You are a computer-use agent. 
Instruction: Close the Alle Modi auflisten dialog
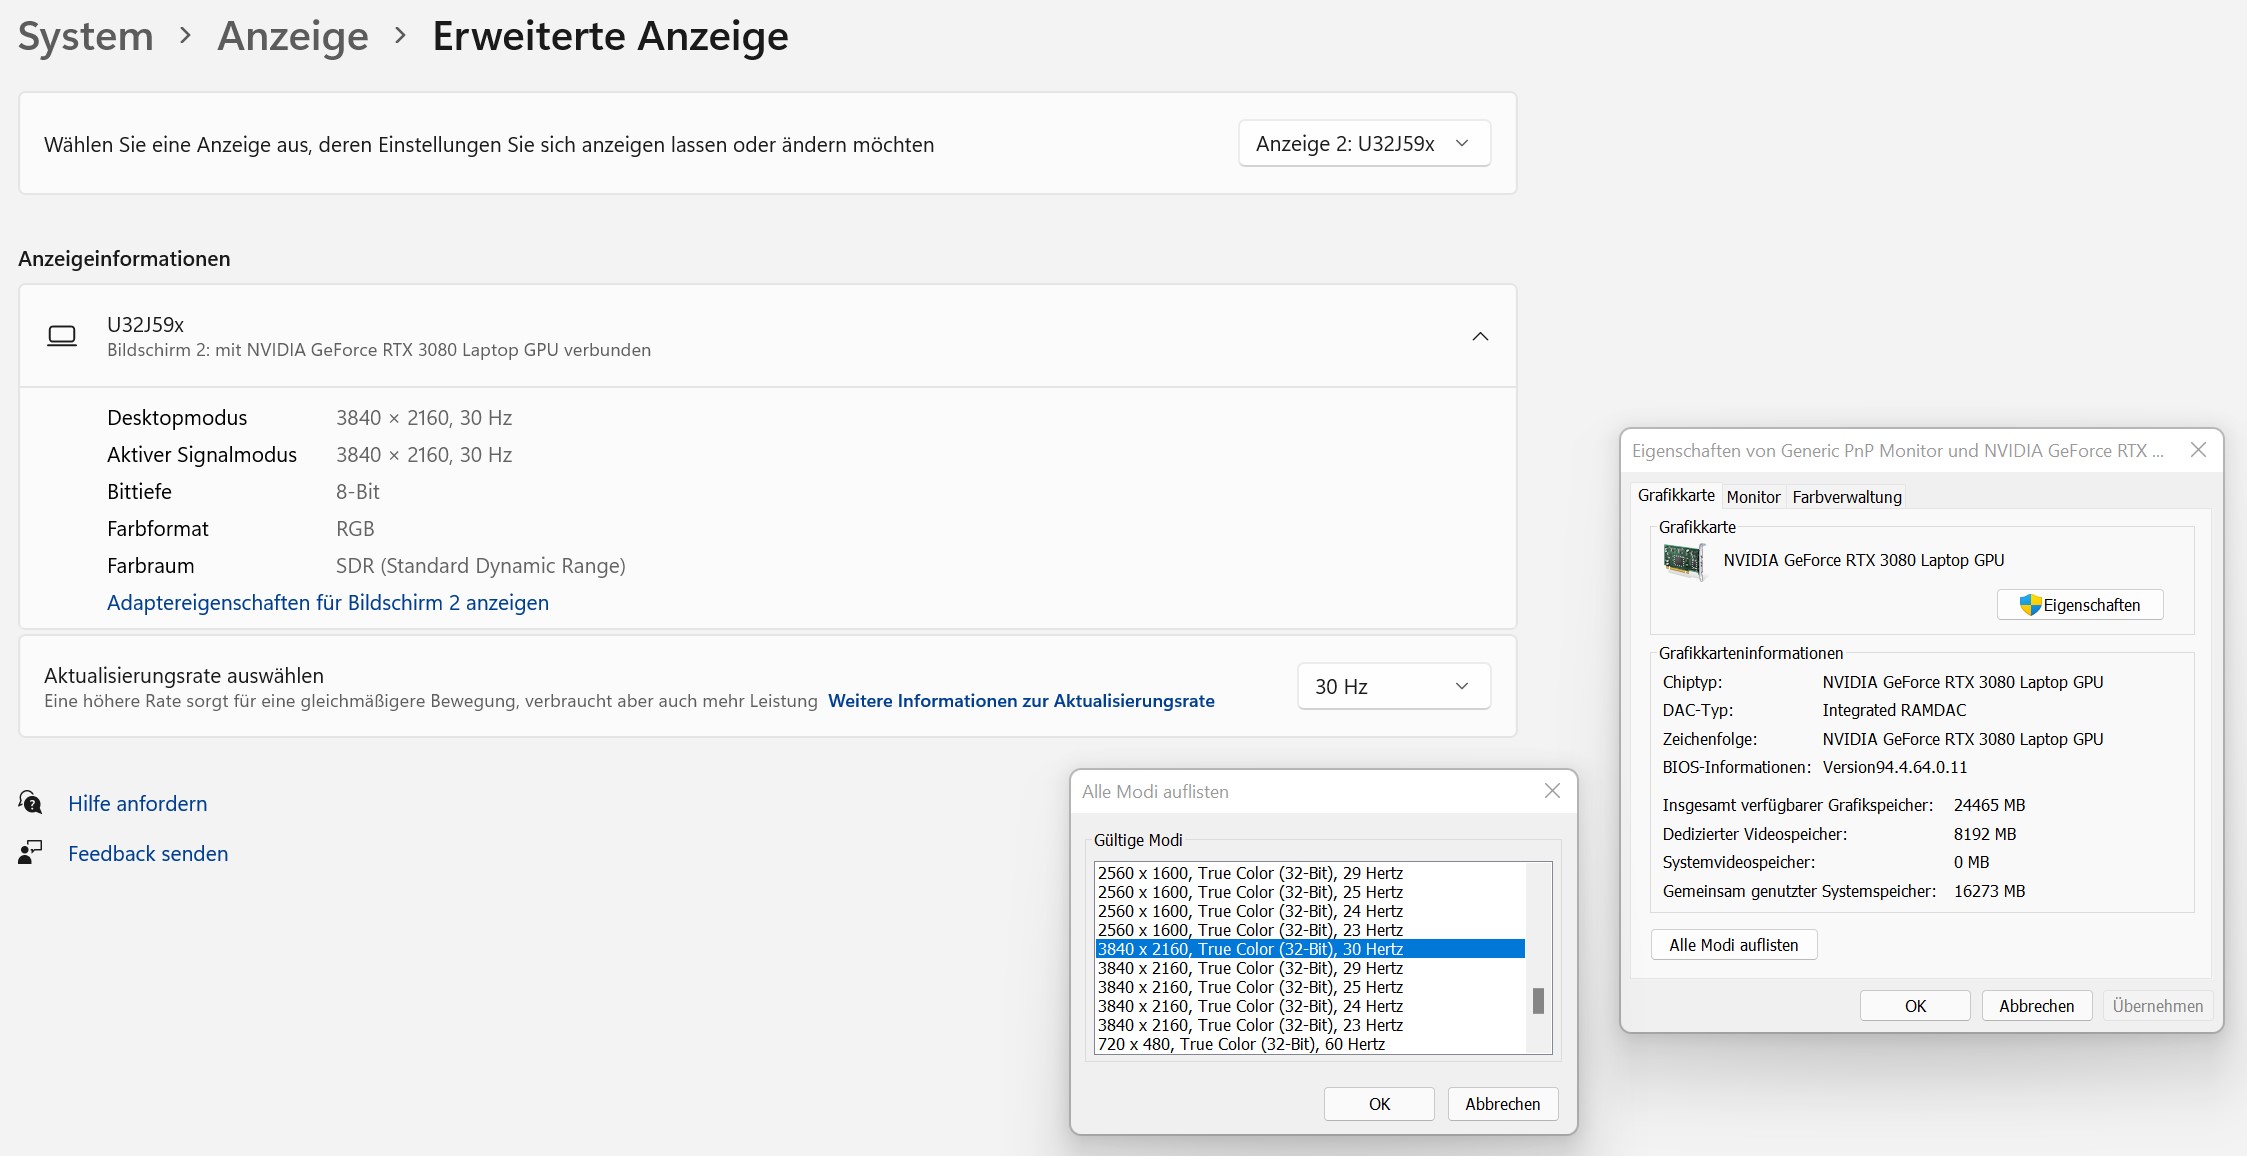1552,791
